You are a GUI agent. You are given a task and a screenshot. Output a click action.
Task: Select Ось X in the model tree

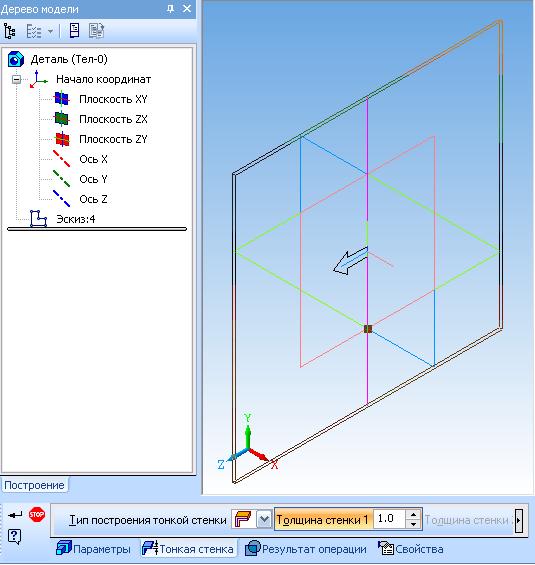[93, 159]
